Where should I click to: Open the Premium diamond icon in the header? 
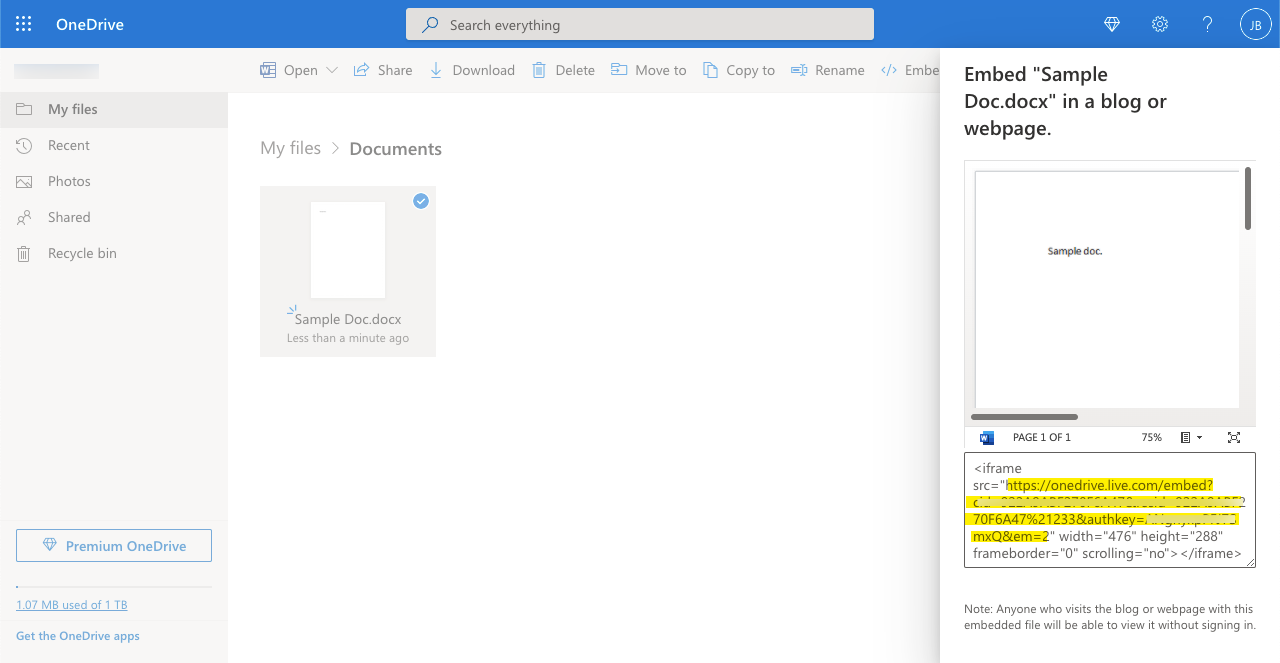(1112, 24)
